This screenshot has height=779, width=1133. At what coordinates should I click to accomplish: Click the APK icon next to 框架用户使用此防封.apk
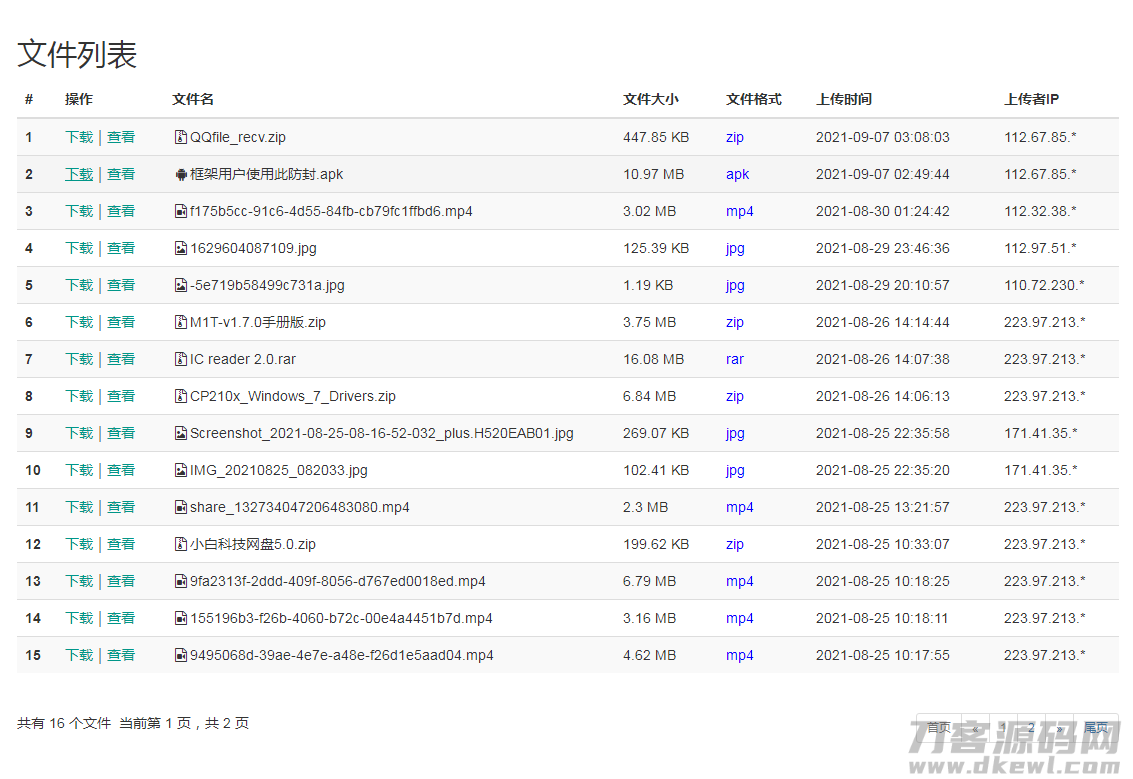[x=181, y=174]
